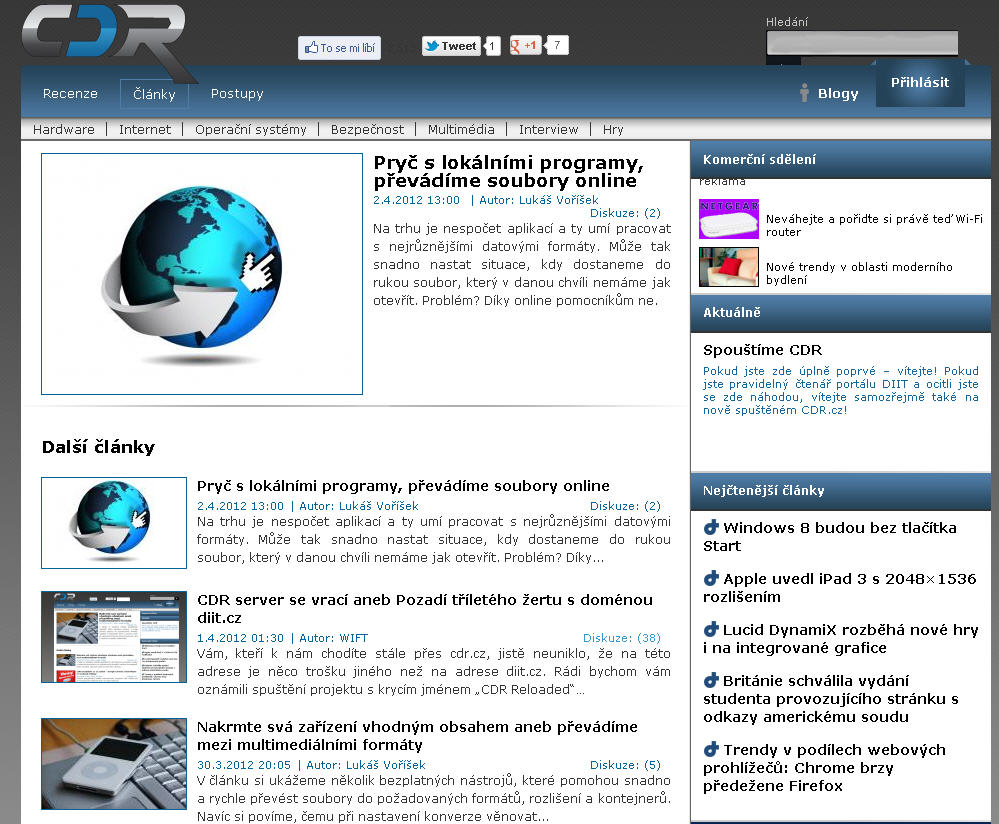Open 'Windows 8 budou bez tlačítka Start' article

[830, 537]
